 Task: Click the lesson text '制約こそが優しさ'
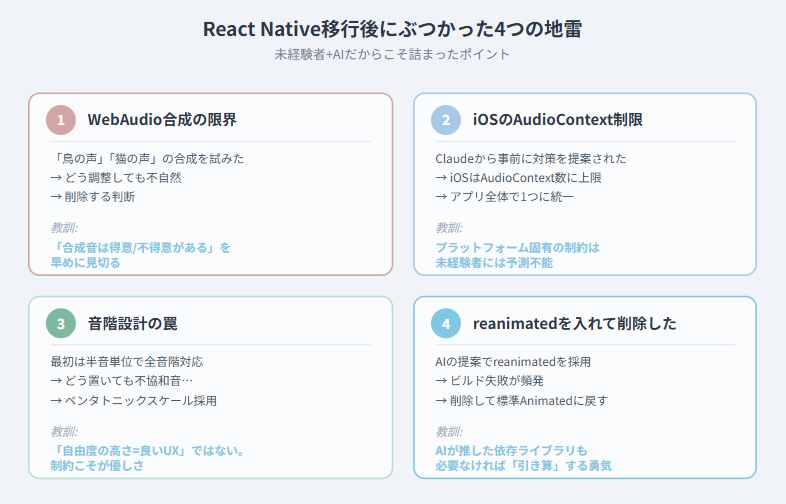pyautogui.click(x=97, y=466)
